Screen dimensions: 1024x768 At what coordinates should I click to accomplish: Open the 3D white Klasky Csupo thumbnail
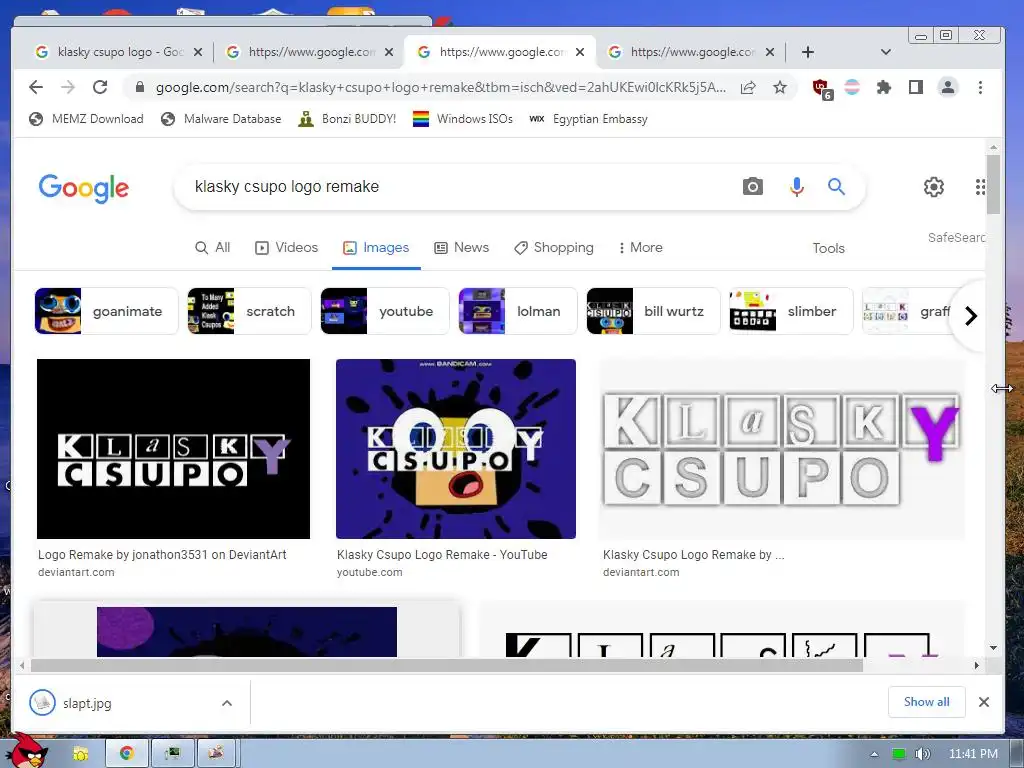pos(781,449)
